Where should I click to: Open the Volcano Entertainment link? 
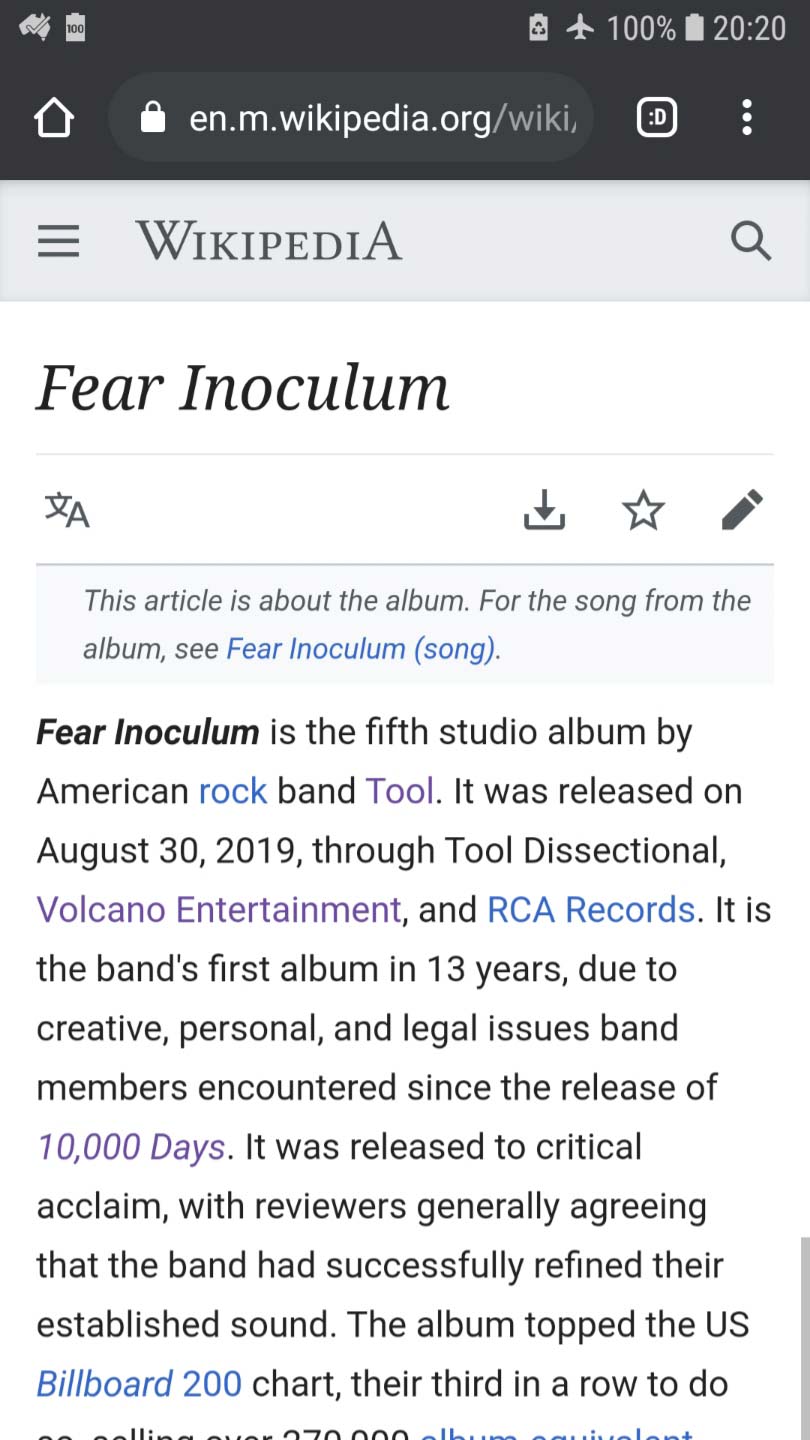click(219, 909)
